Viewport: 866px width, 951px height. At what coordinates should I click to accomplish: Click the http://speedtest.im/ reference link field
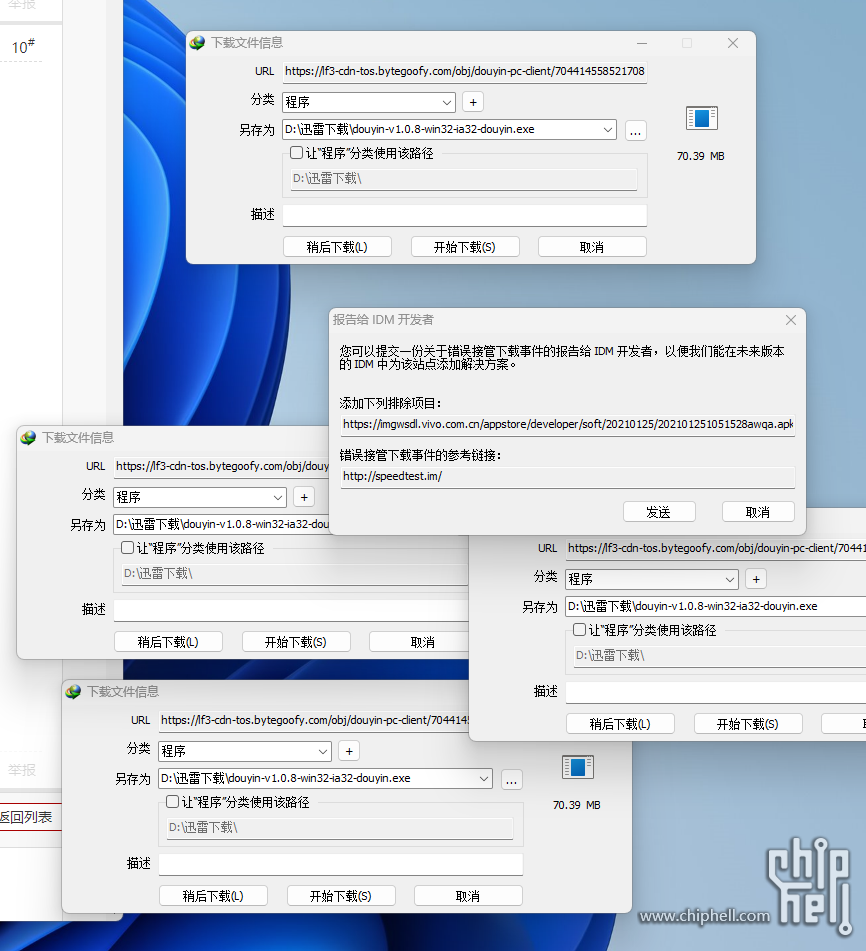tap(568, 477)
